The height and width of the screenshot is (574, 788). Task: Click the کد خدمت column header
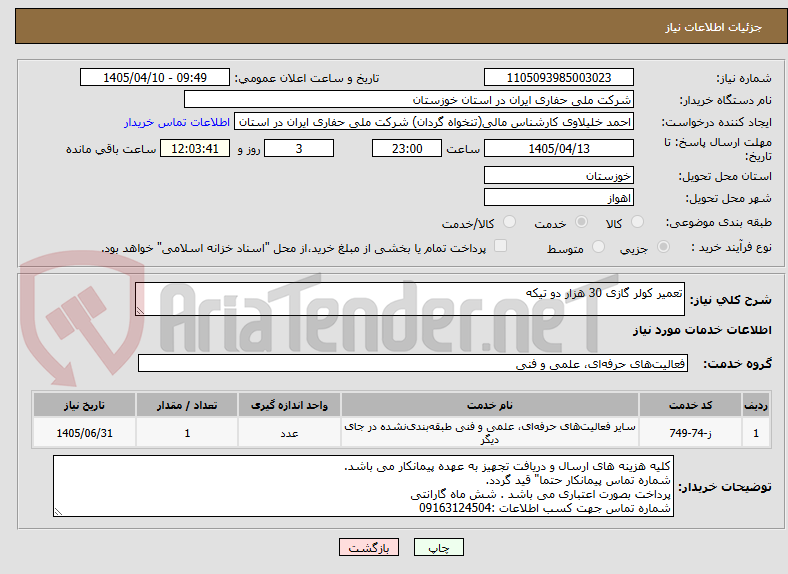click(x=691, y=405)
